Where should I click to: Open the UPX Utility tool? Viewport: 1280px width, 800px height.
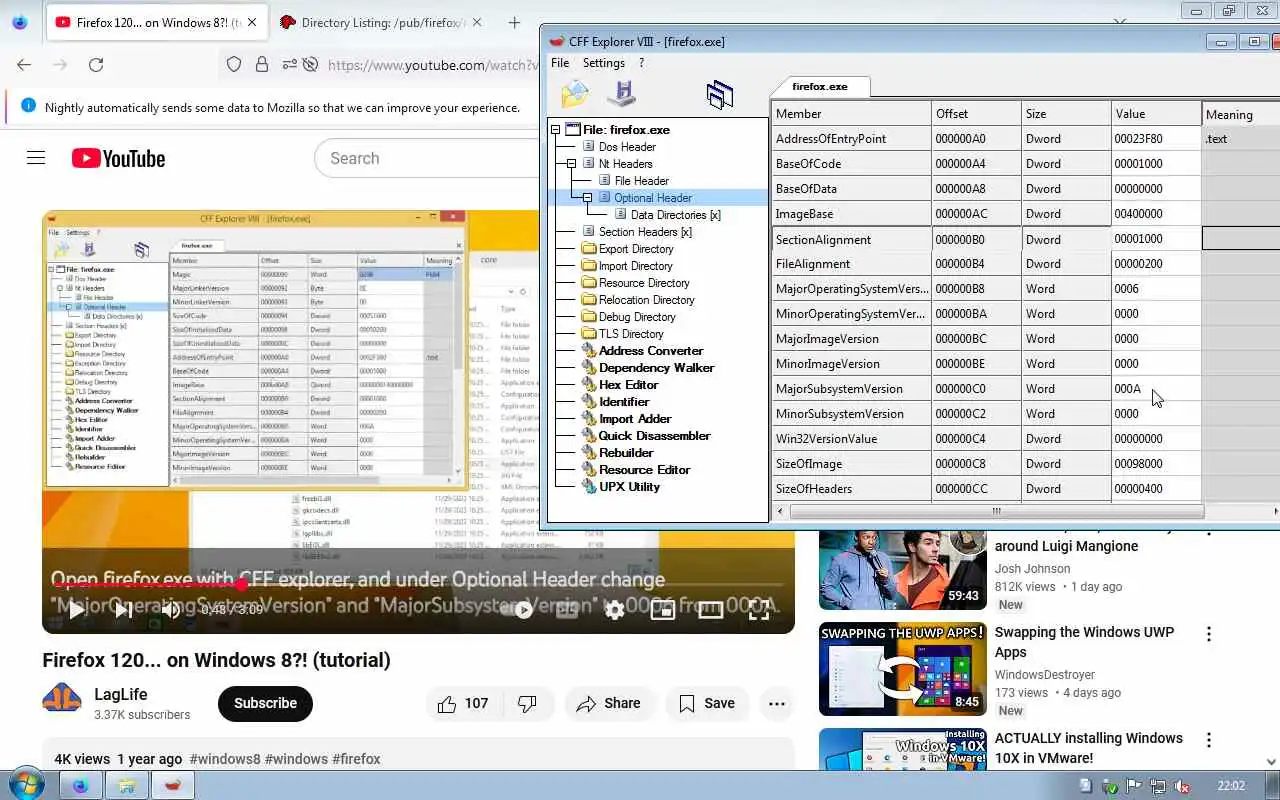click(630, 487)
